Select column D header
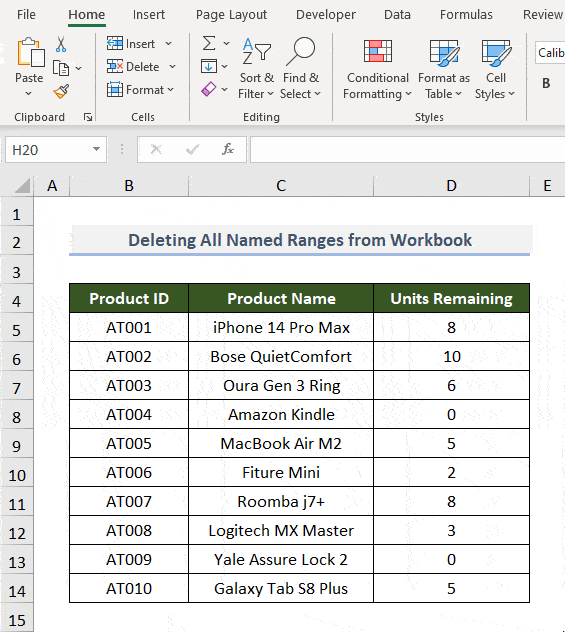The height and width of the screenshot is (632, 565). click(451, 186)
